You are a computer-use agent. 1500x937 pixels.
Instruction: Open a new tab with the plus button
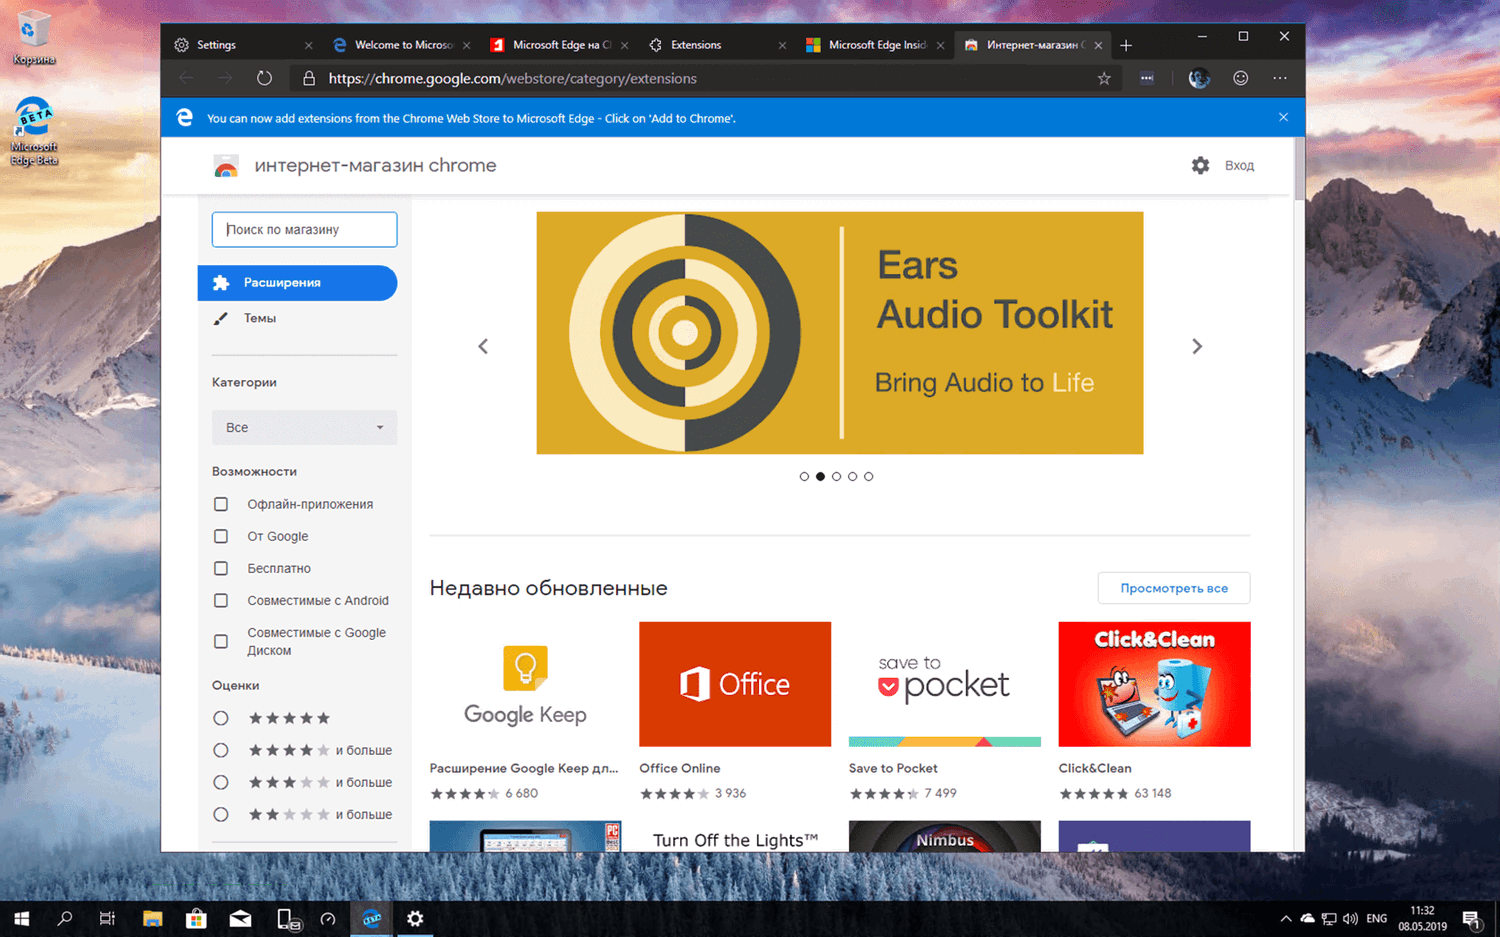pos(1126,45)
